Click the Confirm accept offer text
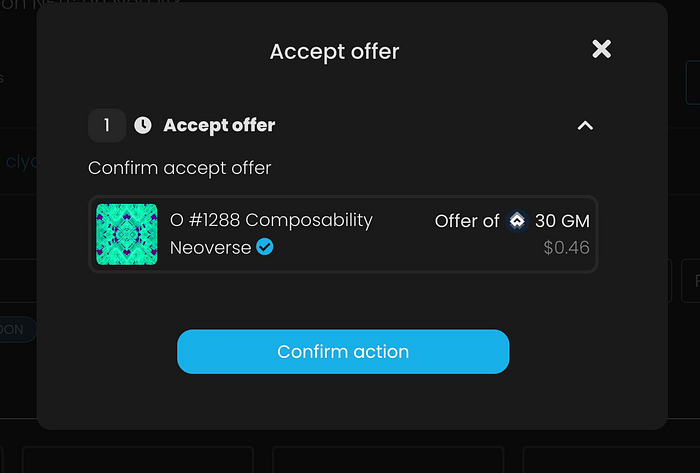Screen dimensions: 700x473 point(180,168)
